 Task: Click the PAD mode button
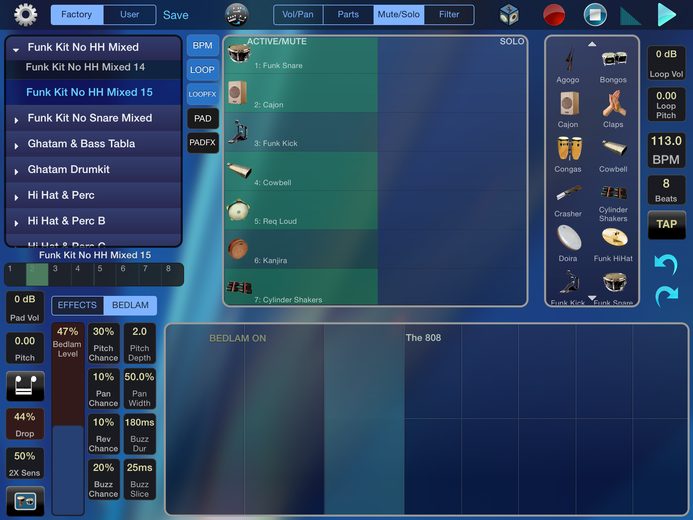202,118
